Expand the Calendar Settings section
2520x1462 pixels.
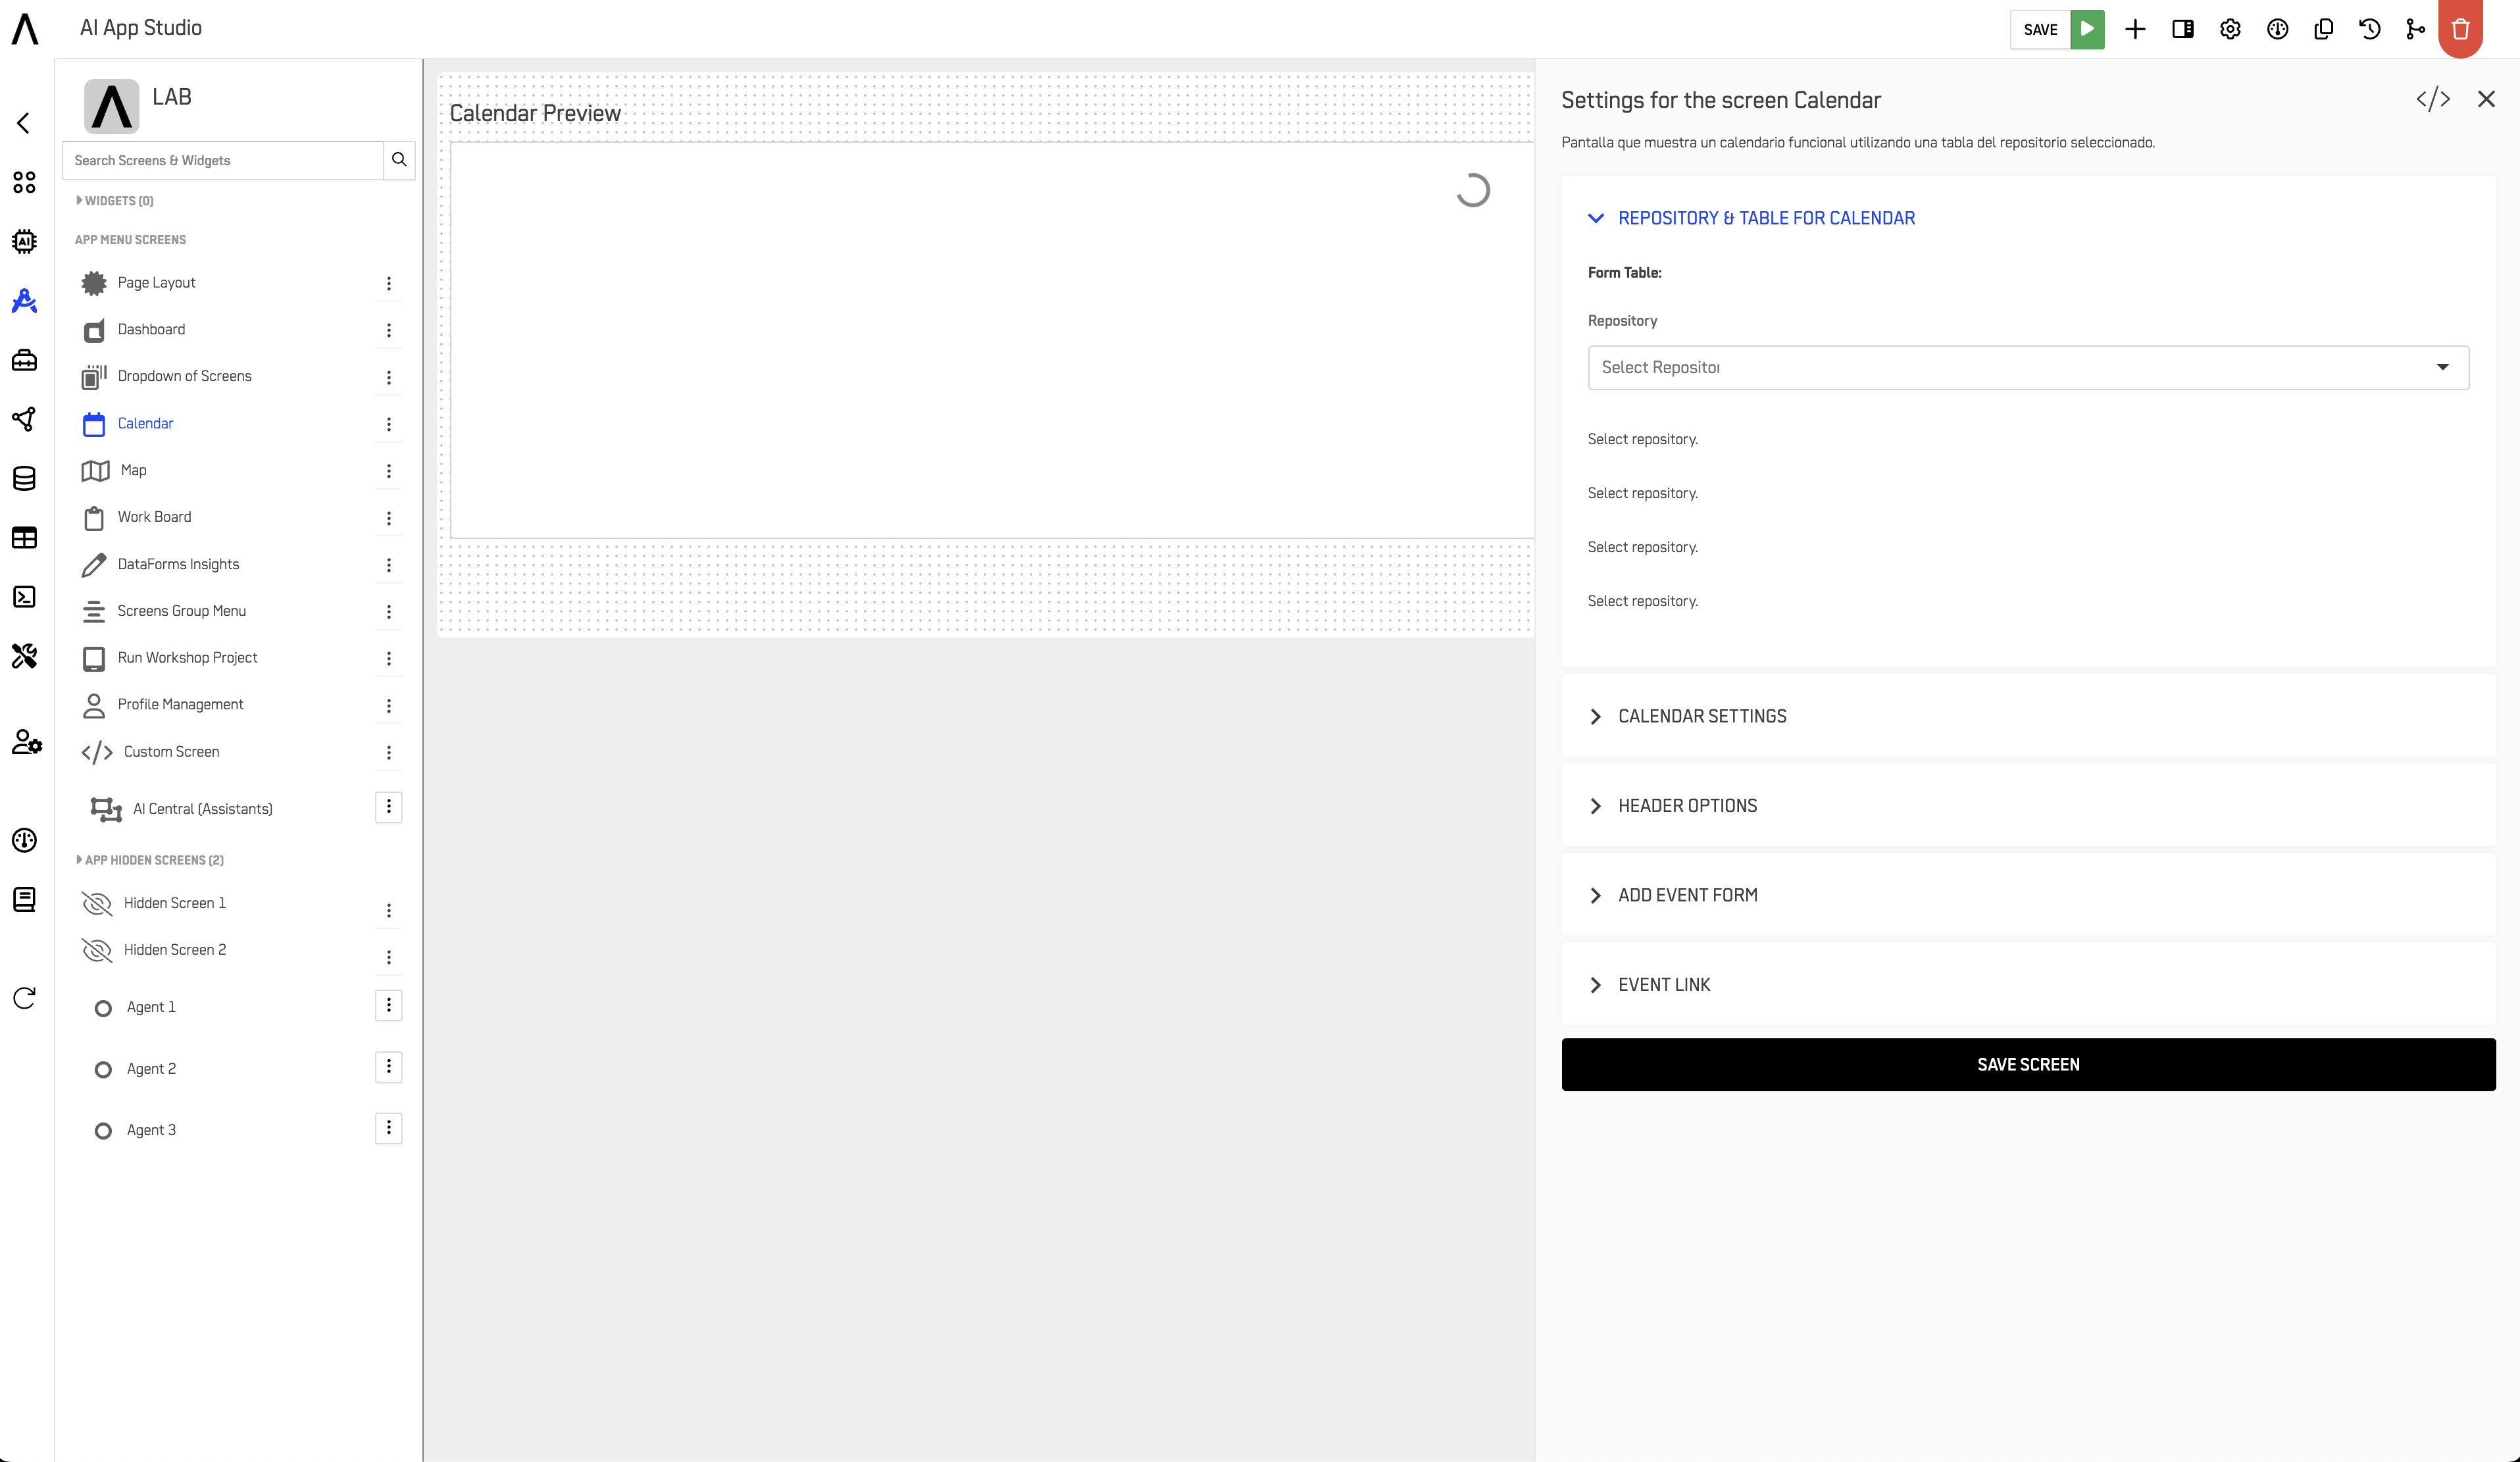[1701, 716]
